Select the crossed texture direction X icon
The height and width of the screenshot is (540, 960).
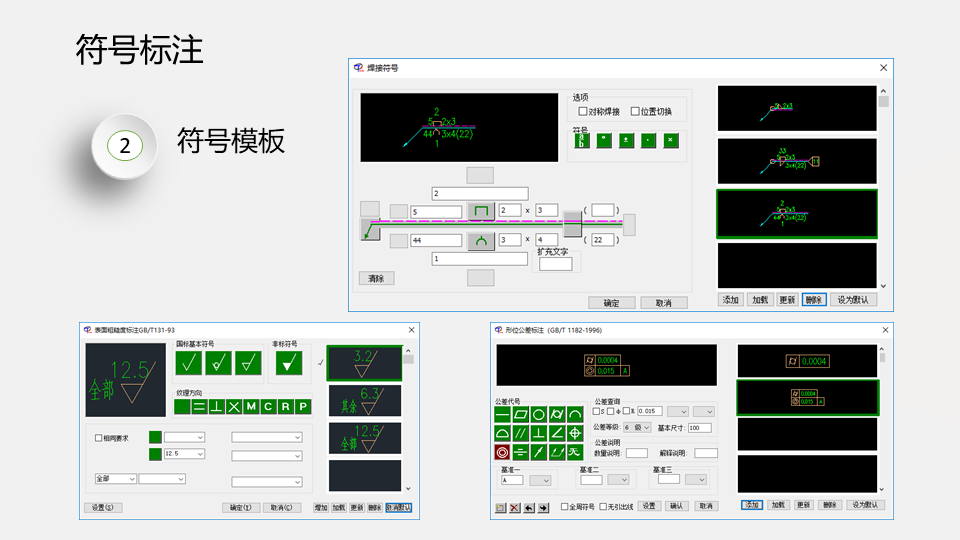click(x=234, y=406)
